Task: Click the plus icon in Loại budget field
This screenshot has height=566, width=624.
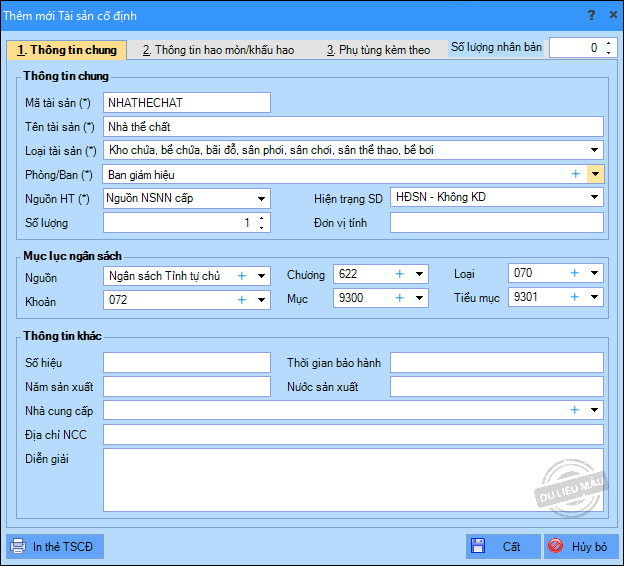Action: [x=575, y=273]
